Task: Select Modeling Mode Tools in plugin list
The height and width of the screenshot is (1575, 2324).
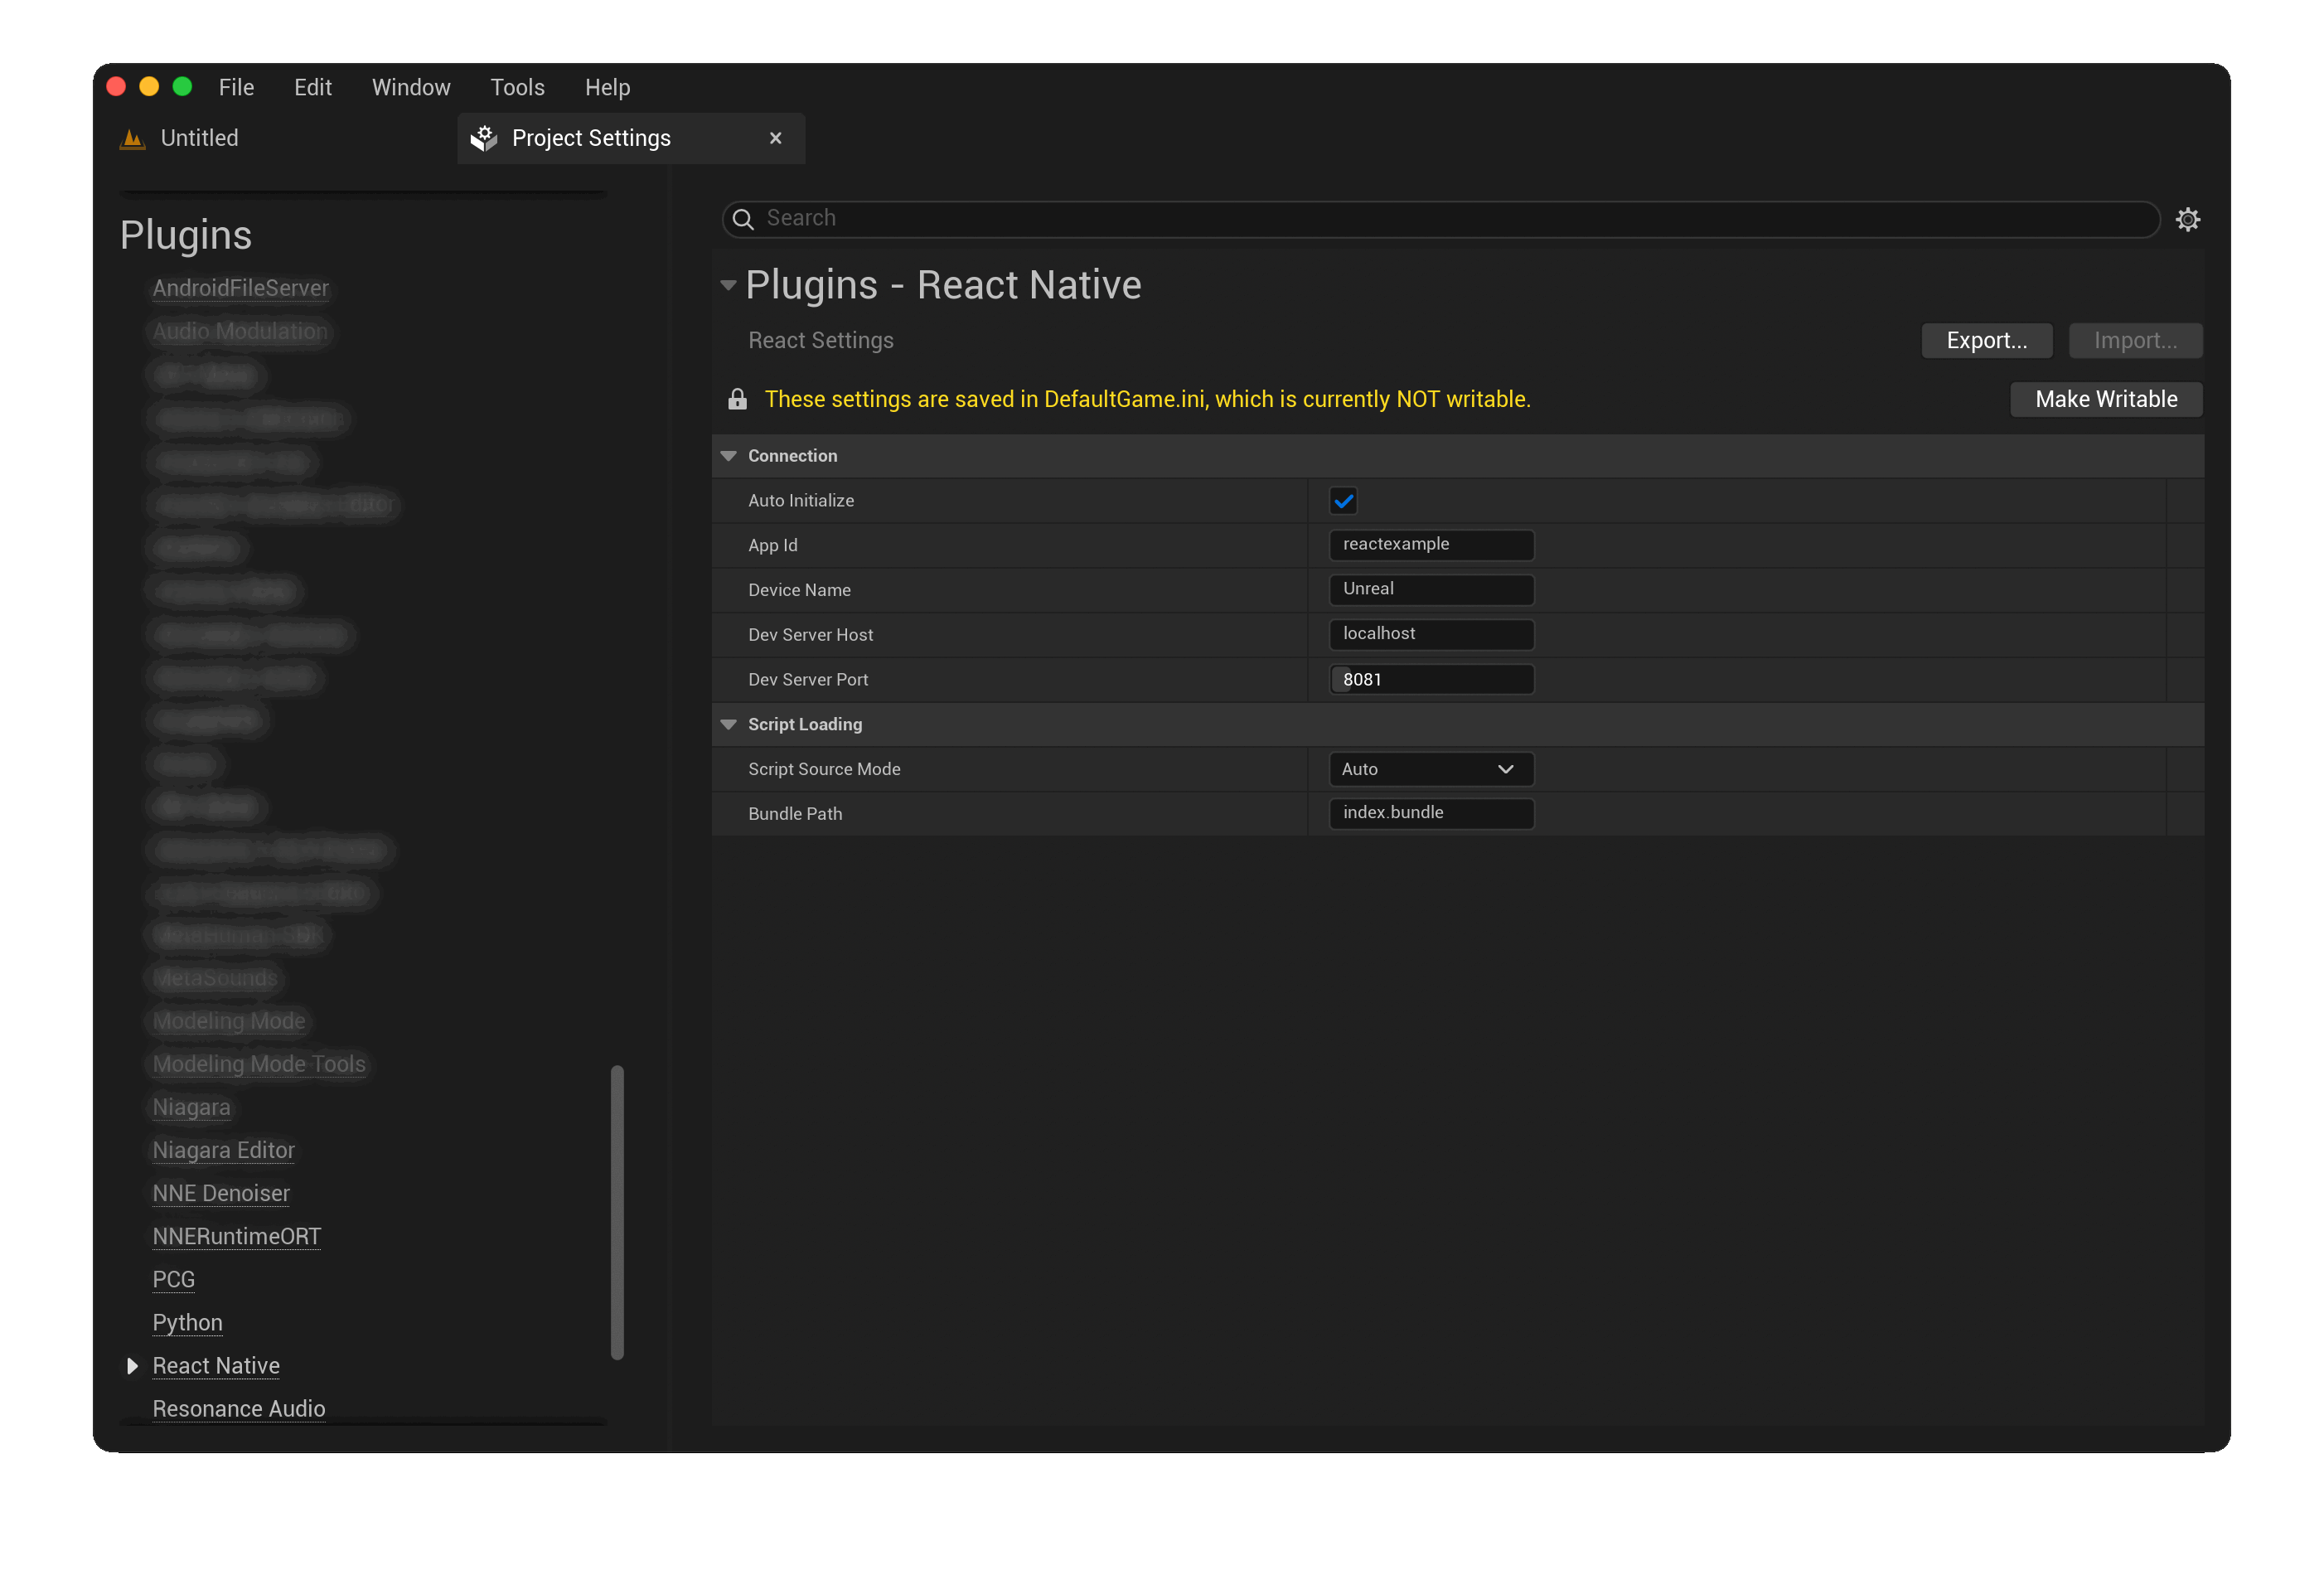Action: click(259, 1065)
